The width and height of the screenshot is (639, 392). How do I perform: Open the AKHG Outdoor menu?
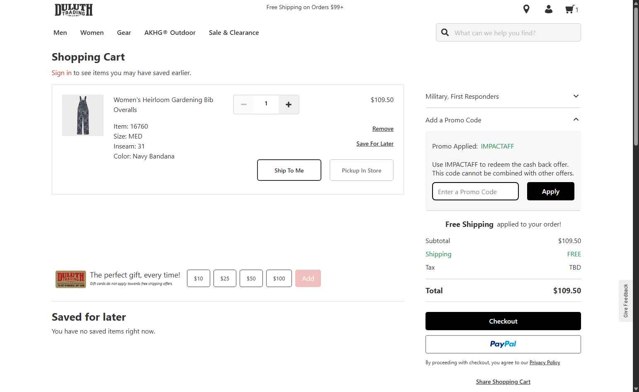(x=170, y=33)
